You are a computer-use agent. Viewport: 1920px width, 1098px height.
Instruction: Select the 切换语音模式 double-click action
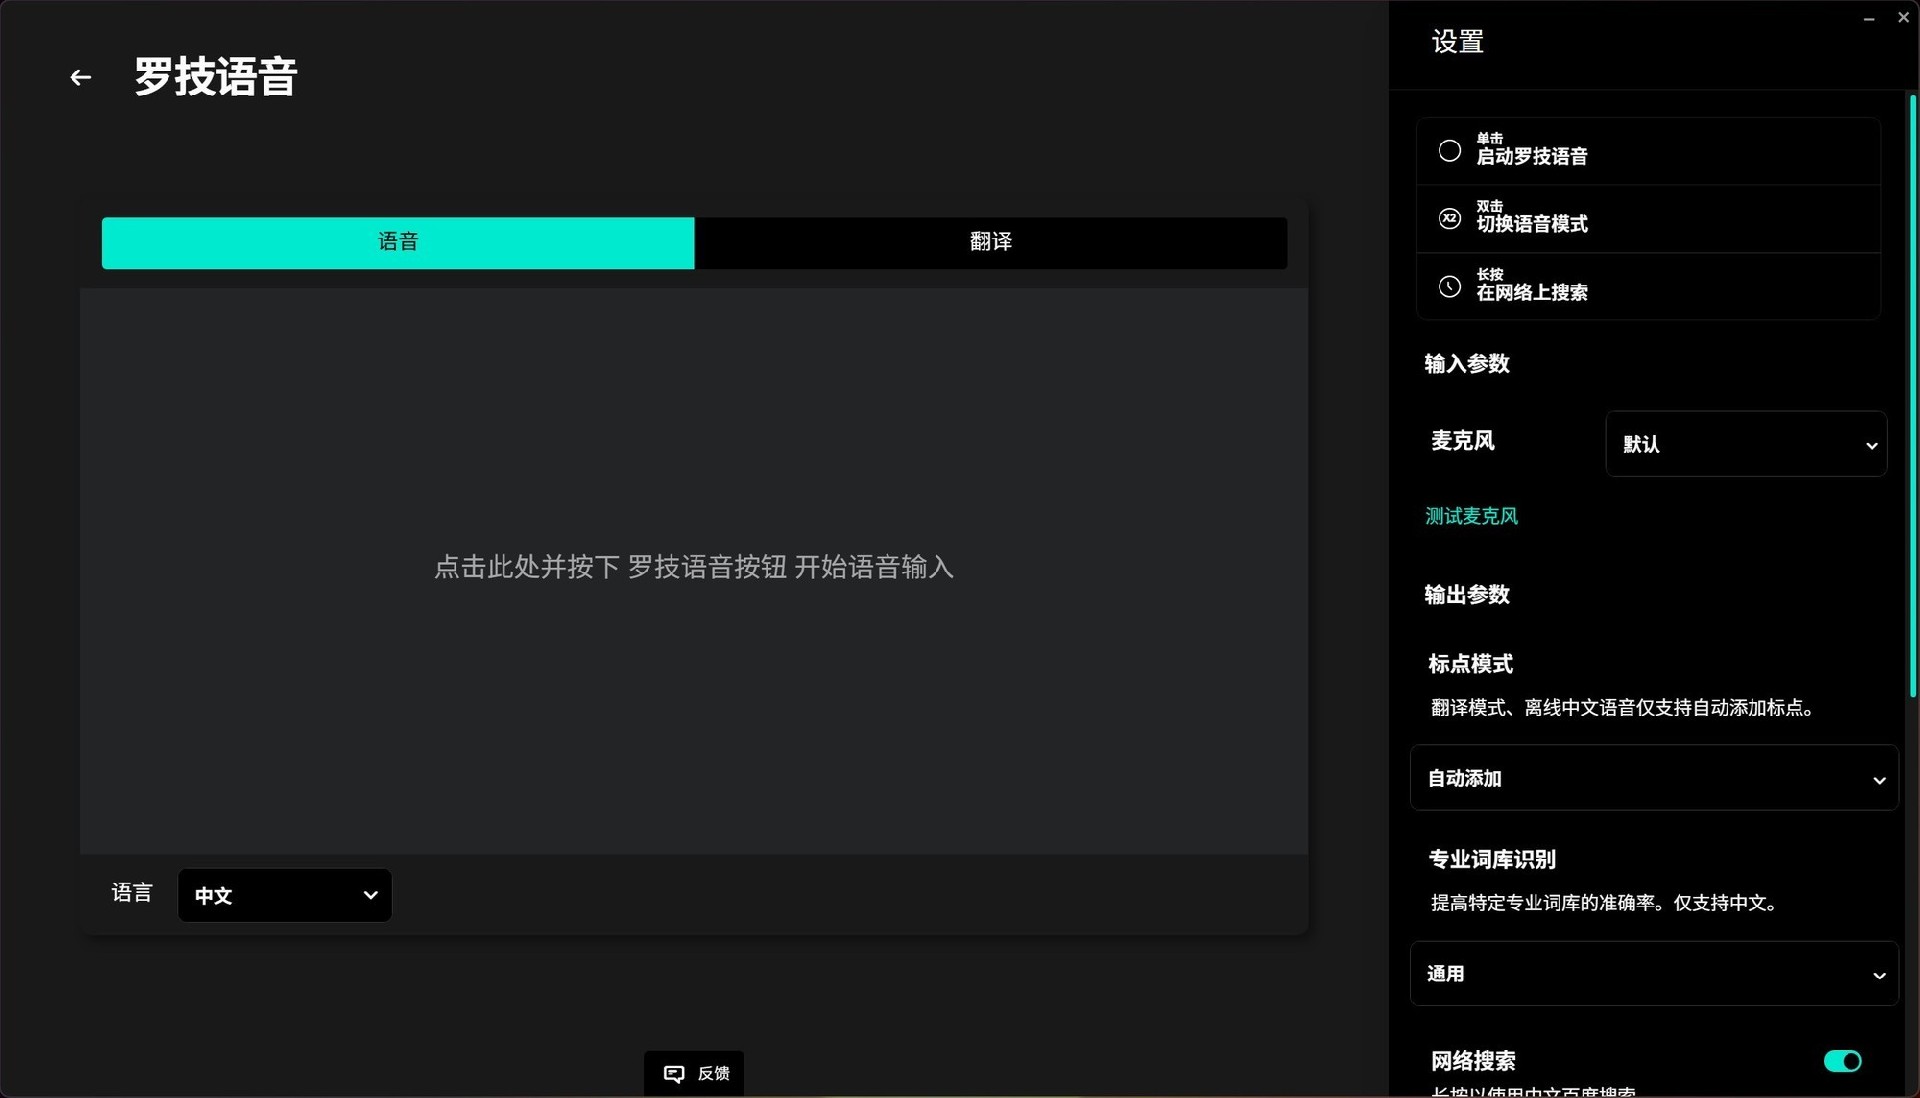click(x=1648, y=219)
